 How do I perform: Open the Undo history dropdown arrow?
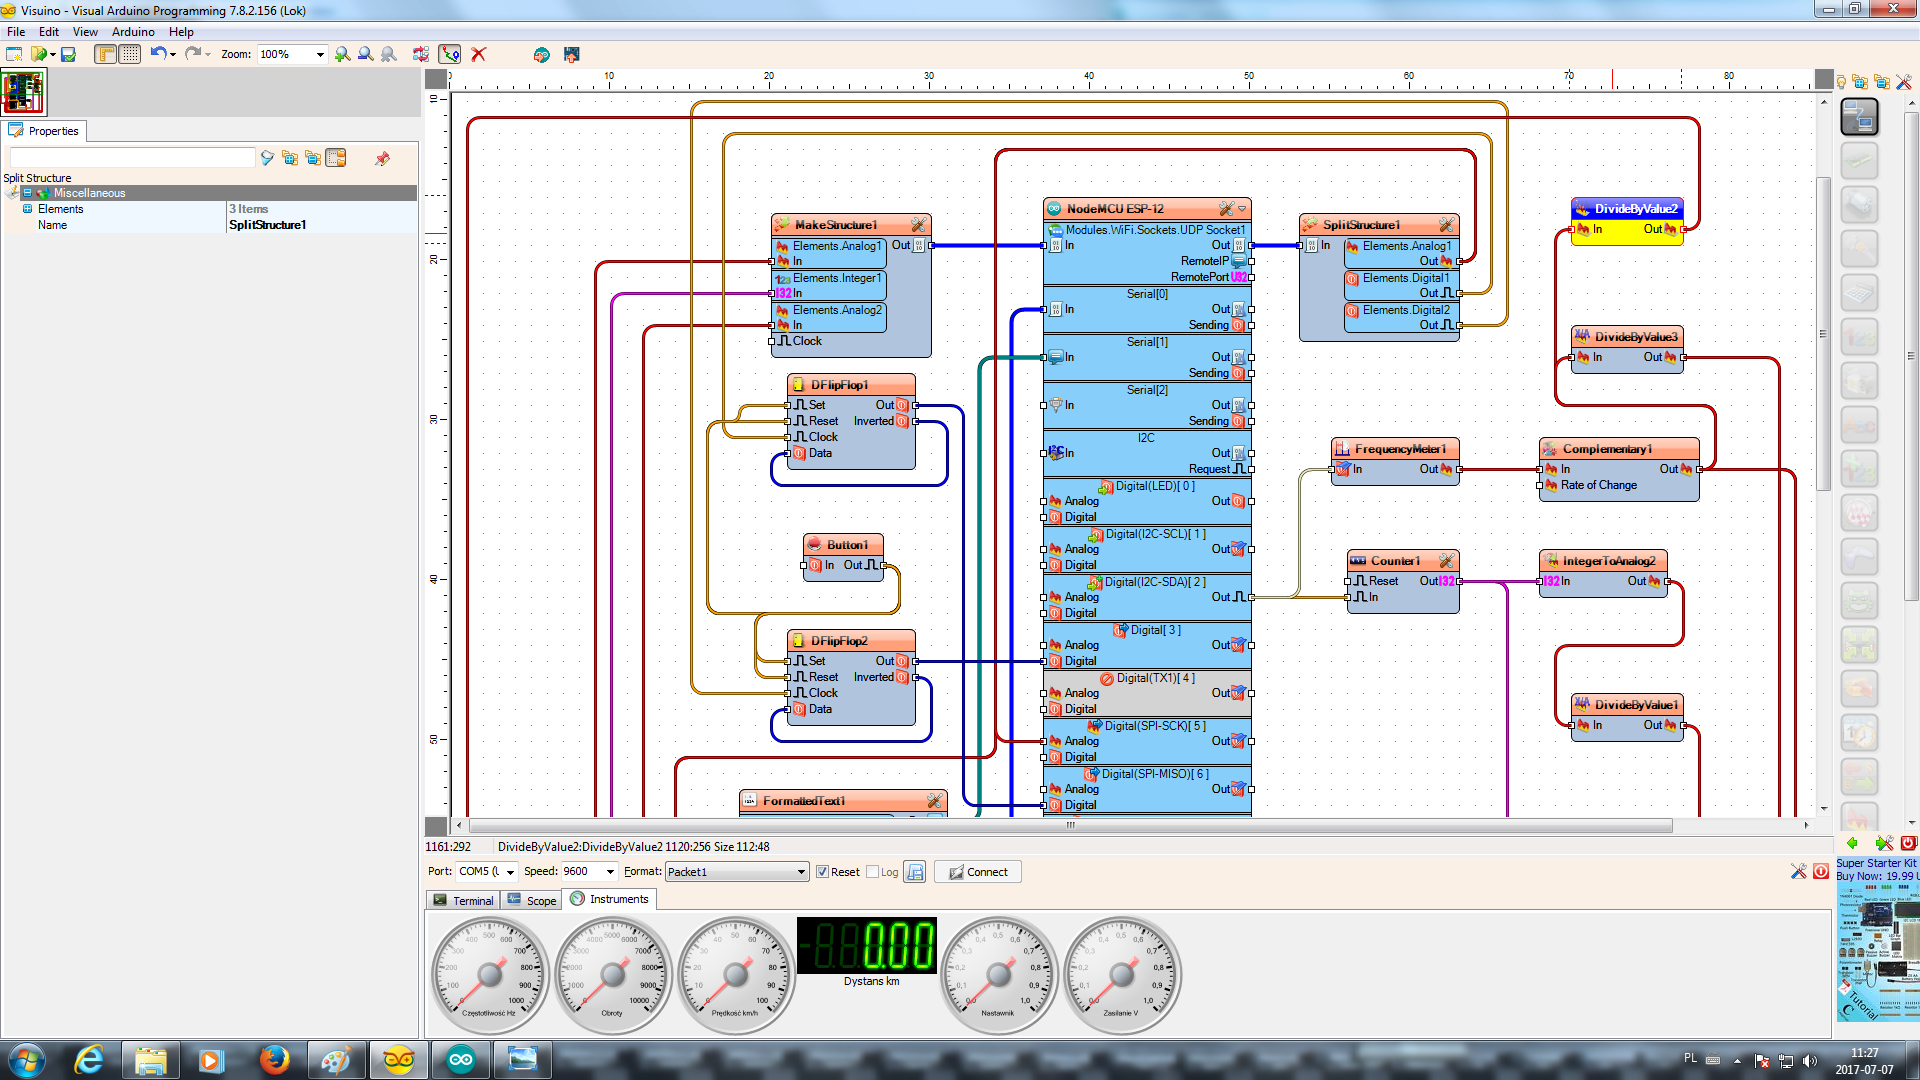click(173, 54)
